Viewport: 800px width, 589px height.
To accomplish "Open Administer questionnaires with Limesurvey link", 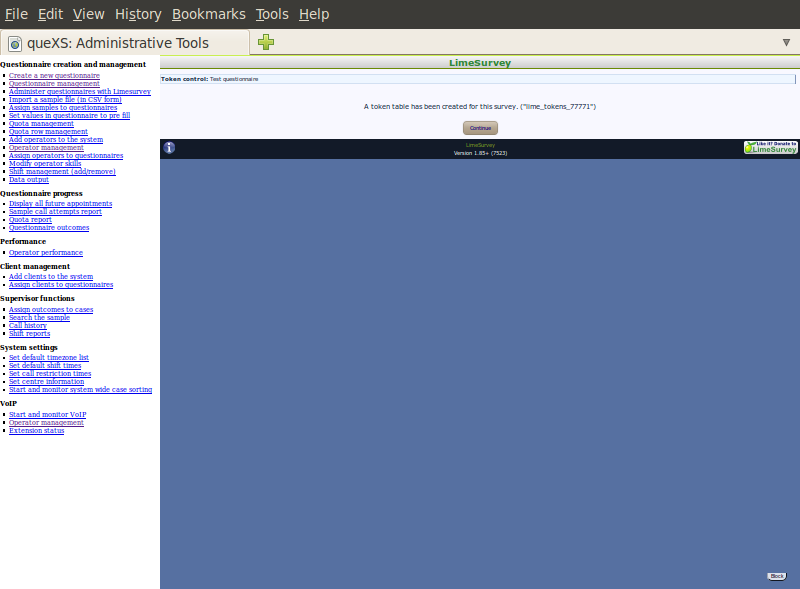I will 80,91.
